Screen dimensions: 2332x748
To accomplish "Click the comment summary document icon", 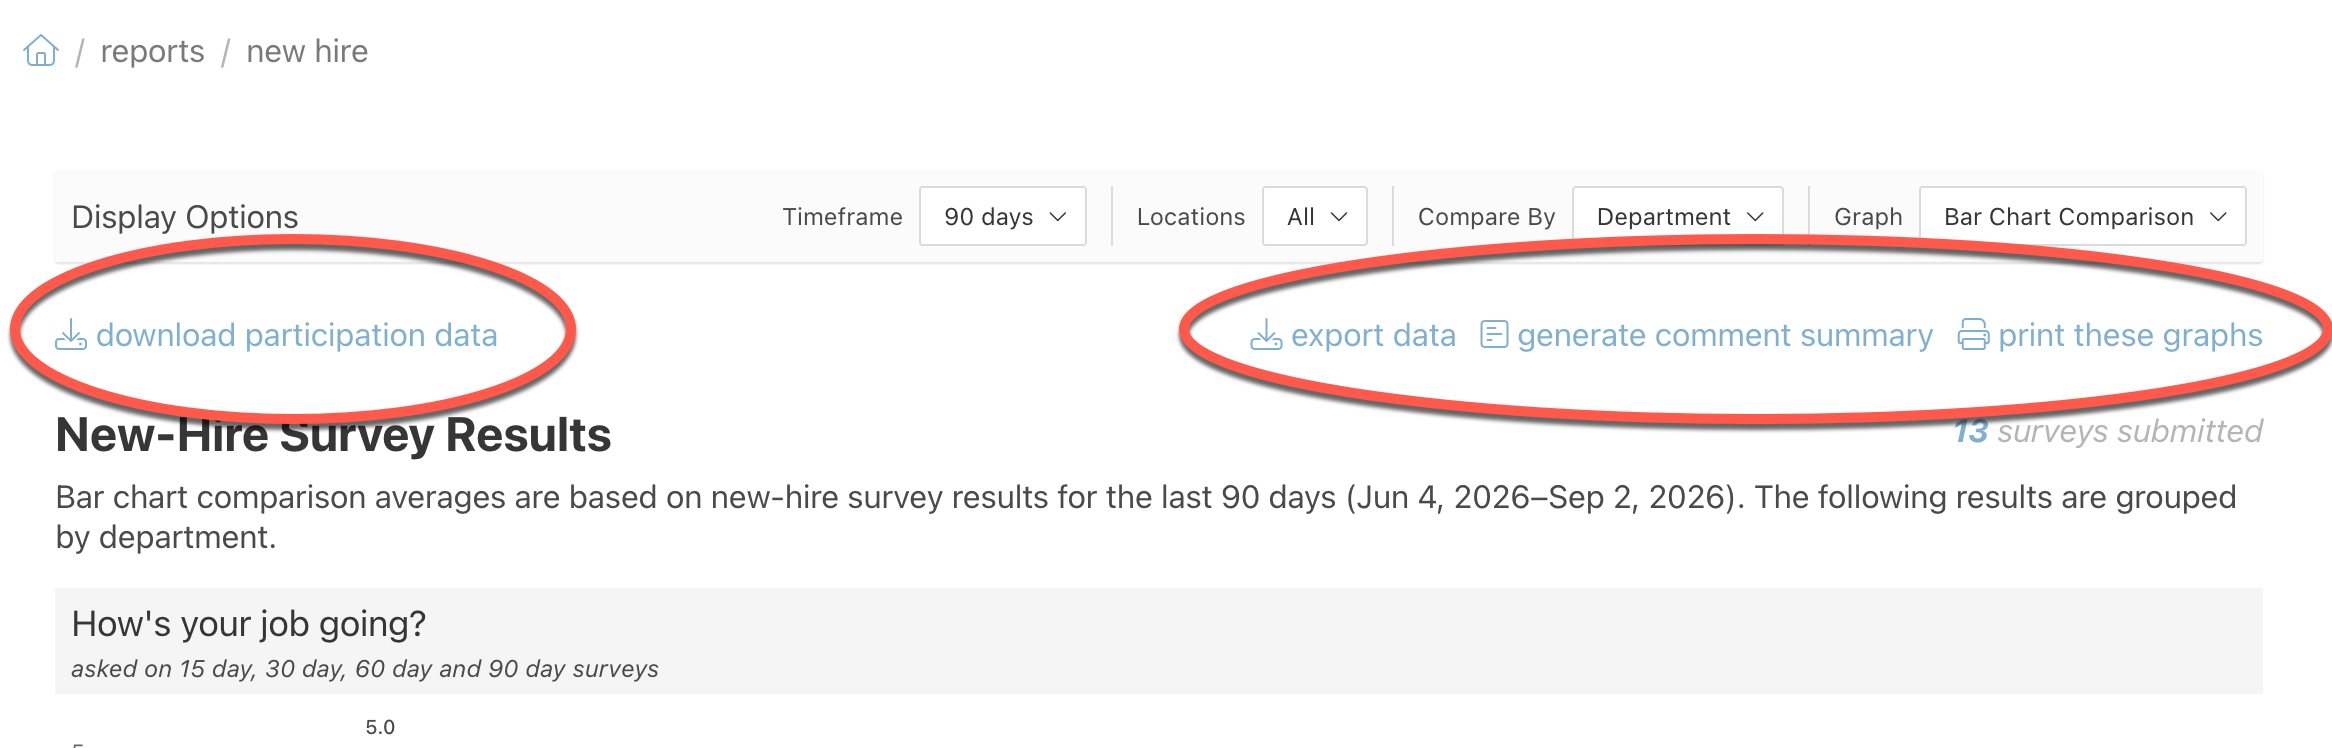I will 1494,334.
